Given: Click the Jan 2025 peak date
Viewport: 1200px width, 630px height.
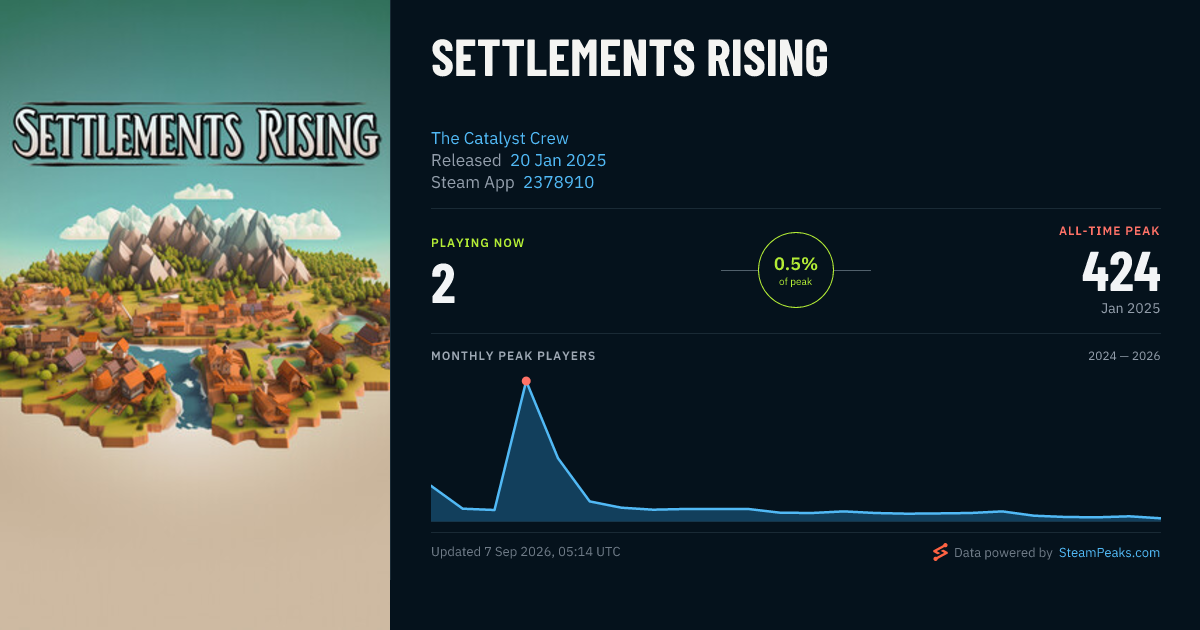Looking at the screenshot, I should tap(1131, 308).
